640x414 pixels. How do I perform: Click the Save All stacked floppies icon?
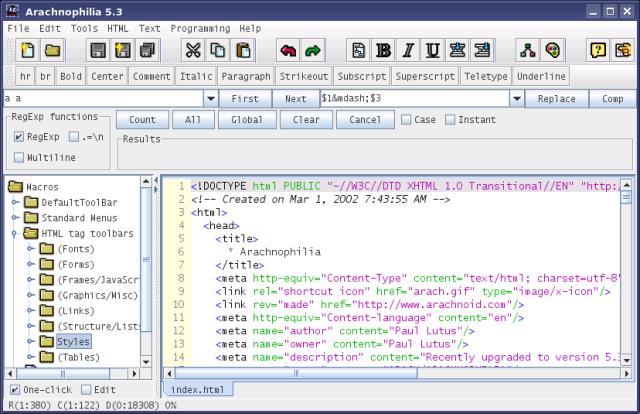coord(147,51)
